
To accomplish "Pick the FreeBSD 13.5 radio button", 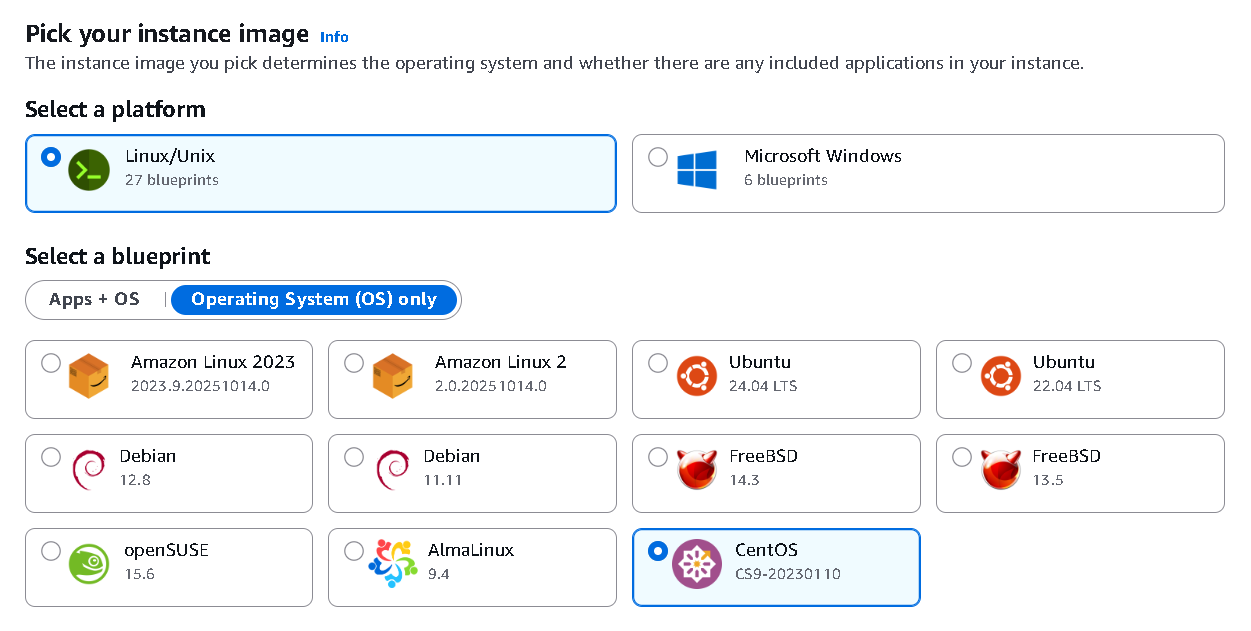I will 962,457.
